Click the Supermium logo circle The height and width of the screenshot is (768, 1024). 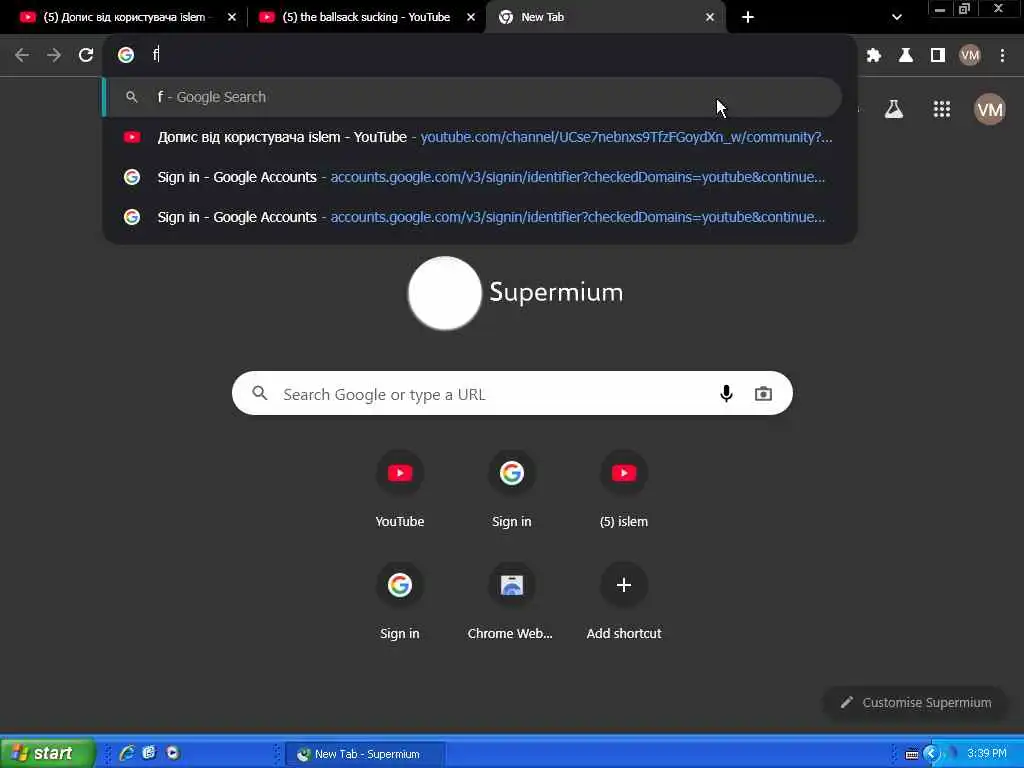[x=445, y=293]
